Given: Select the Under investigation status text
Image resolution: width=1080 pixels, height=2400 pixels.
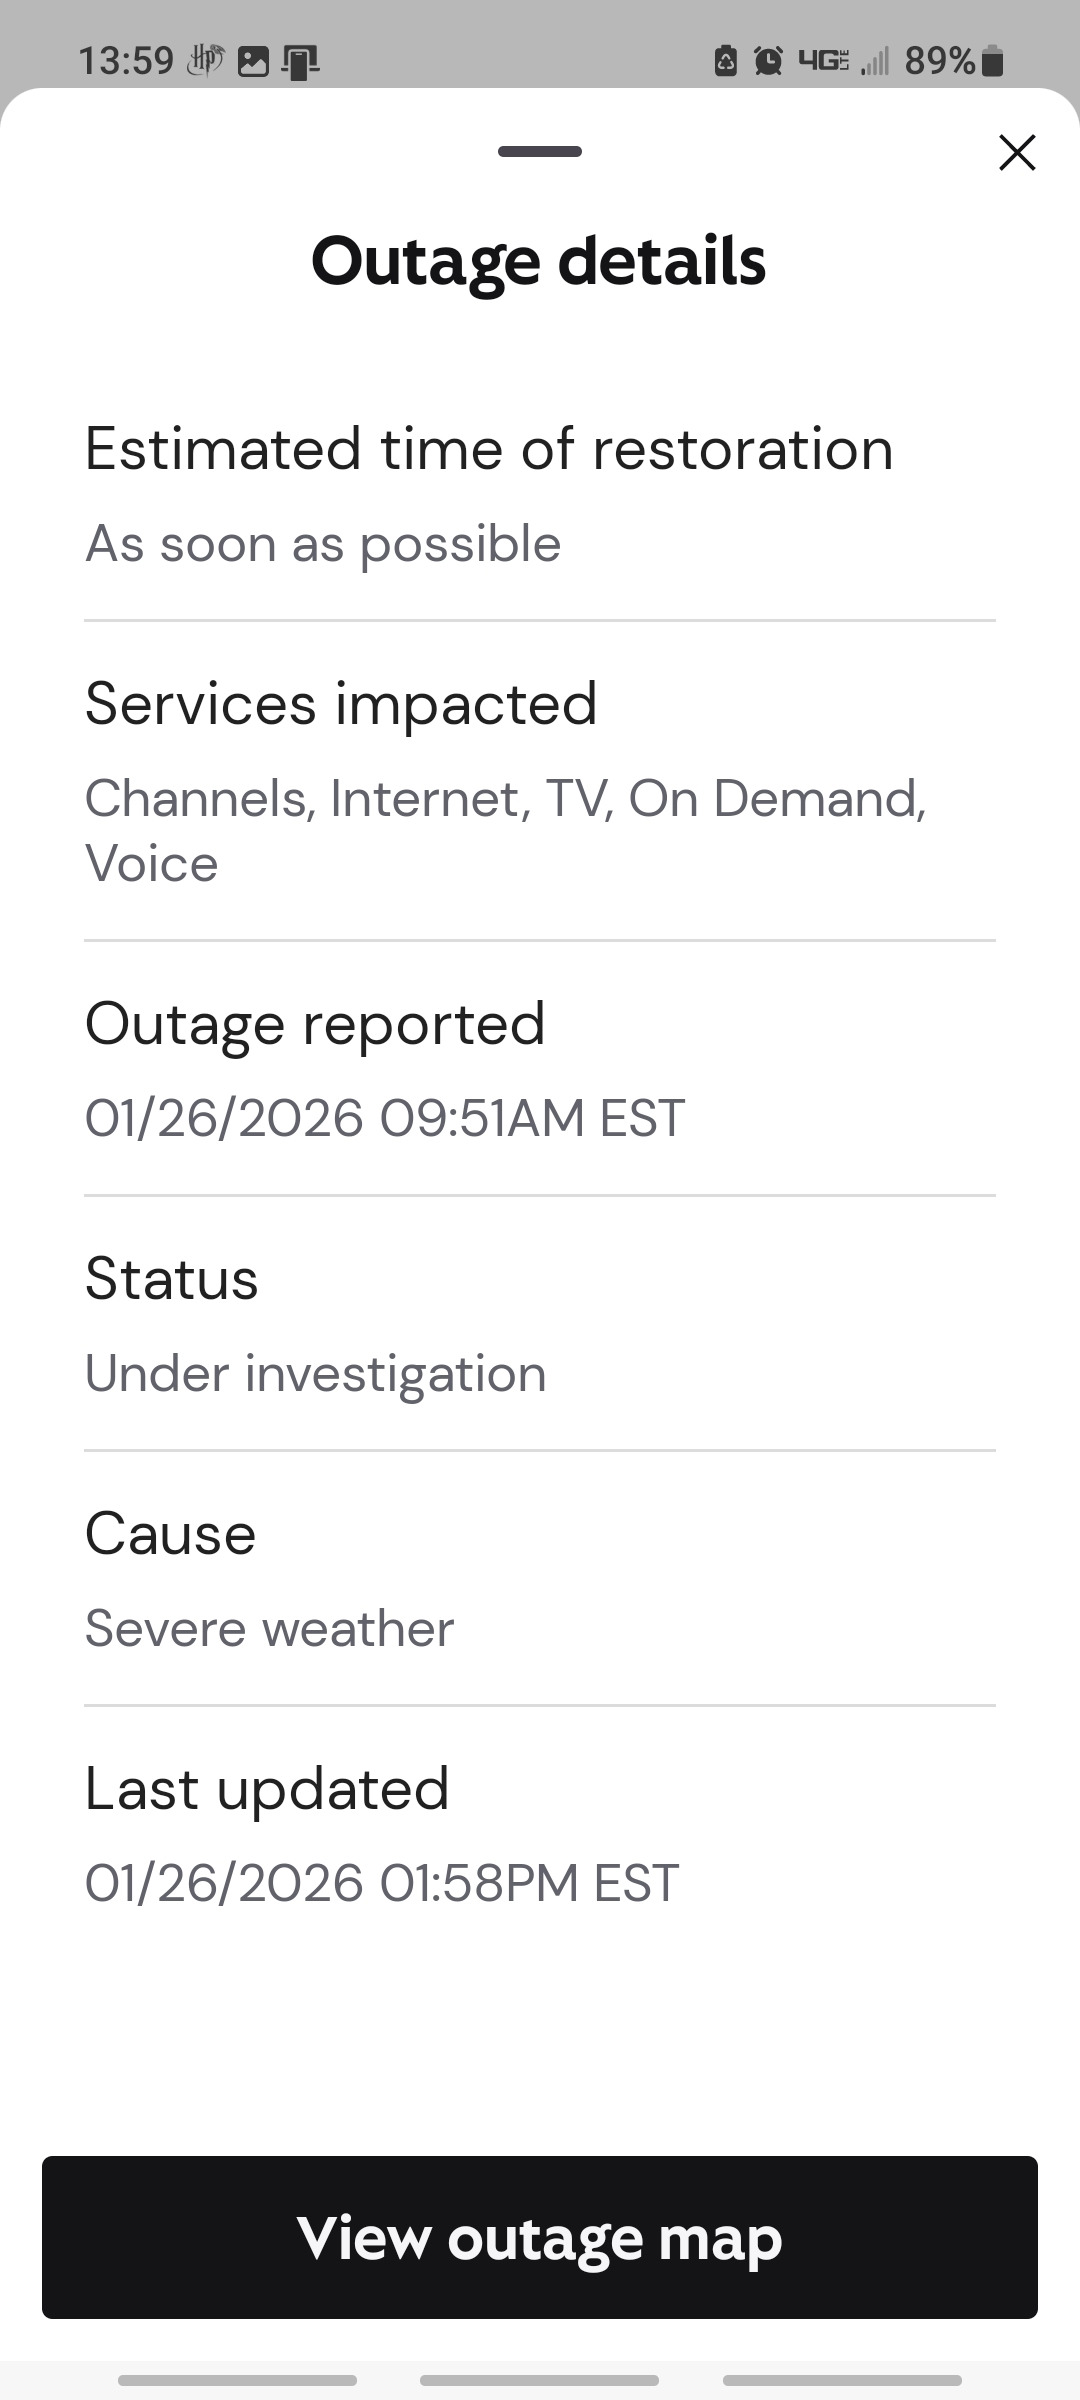Looking at the screenshot, I should tap(314, 1372).
